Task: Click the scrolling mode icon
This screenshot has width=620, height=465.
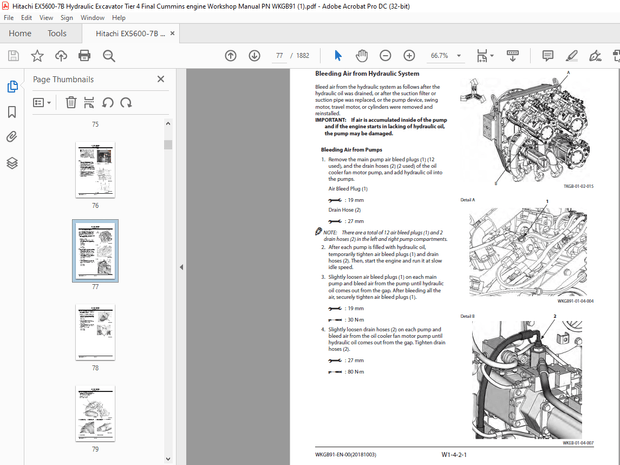Action: (x=512, y=56)
